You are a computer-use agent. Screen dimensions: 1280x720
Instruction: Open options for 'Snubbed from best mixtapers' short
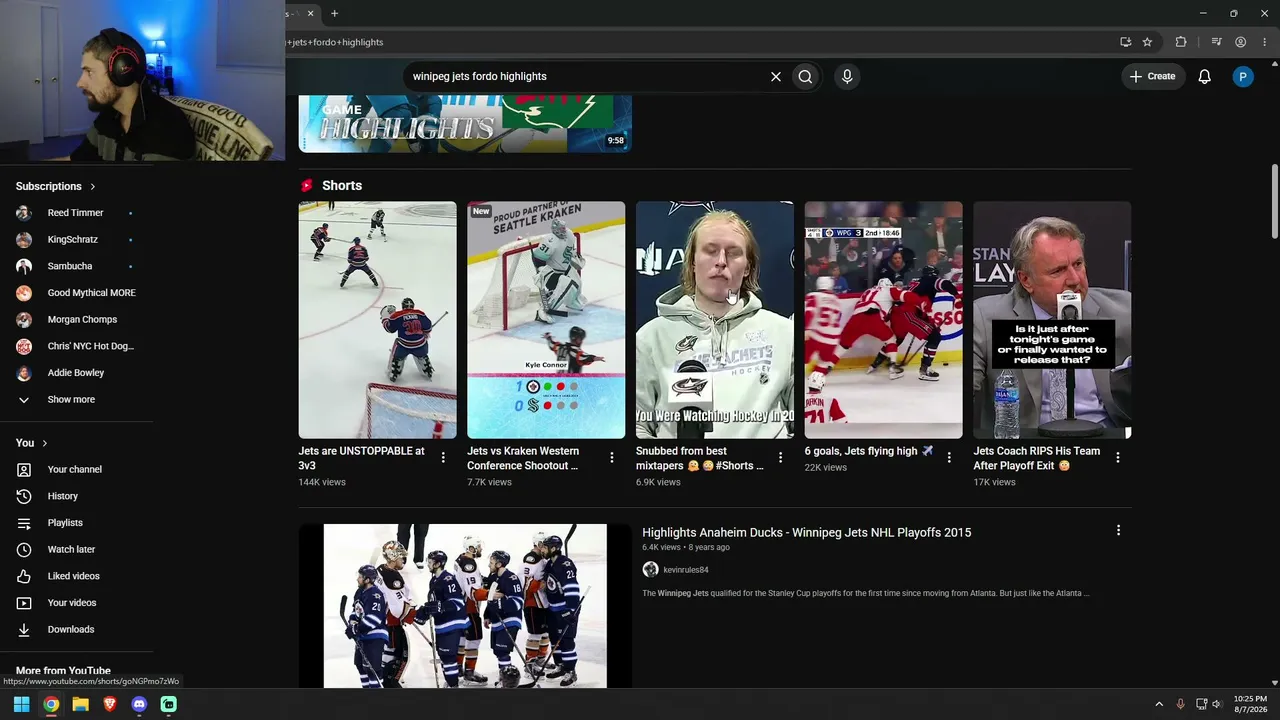tap(781, 457)
